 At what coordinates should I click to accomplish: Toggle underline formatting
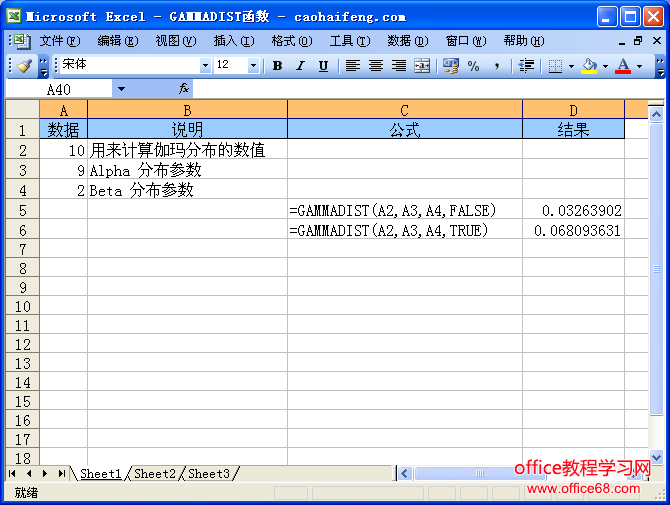pyautogui.click(x=323, y=66)
